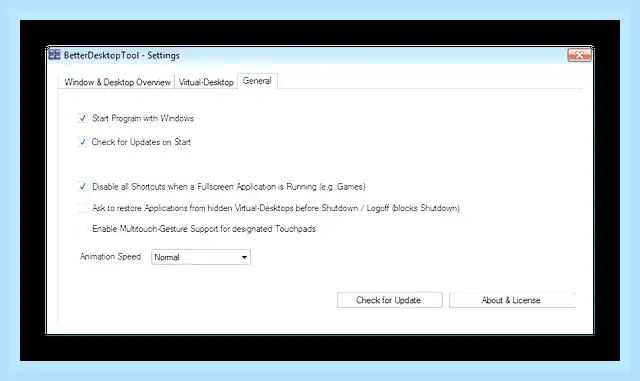Viewport: 640px width, 381px height.
Task: Open About & License
Action: click(512, 300)
